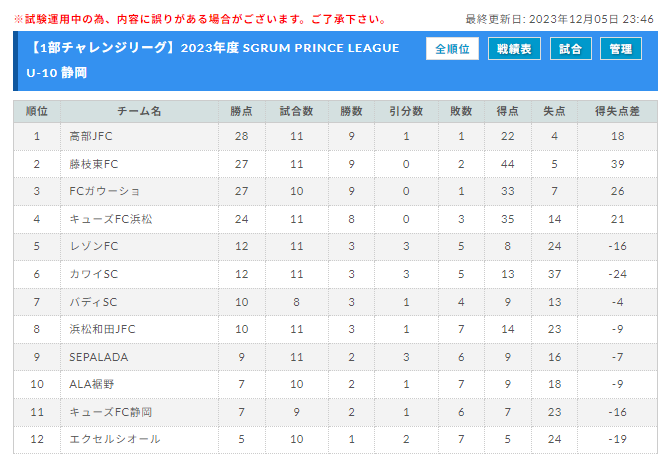
Task: Select the 勝点 column header
Action: (242, 112)
